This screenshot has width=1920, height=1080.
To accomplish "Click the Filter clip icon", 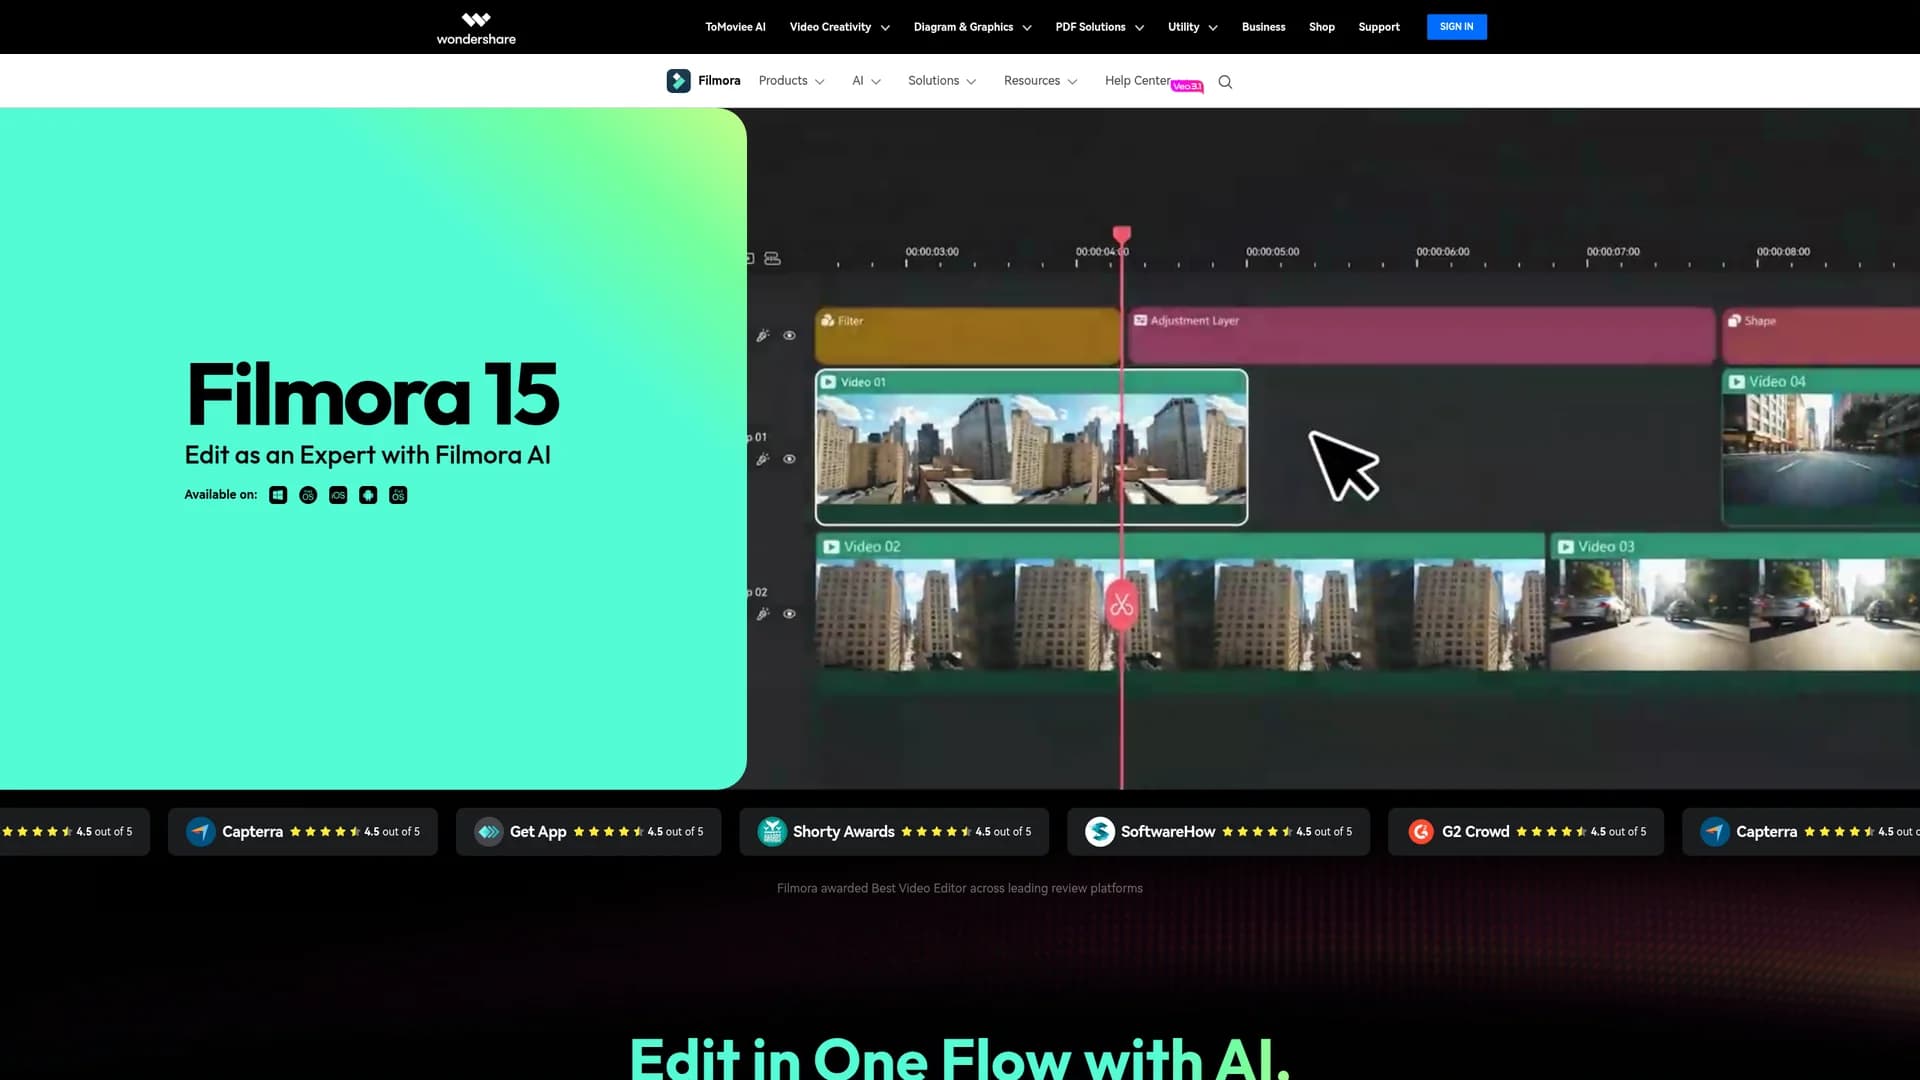I will click(x=828, y=321).
